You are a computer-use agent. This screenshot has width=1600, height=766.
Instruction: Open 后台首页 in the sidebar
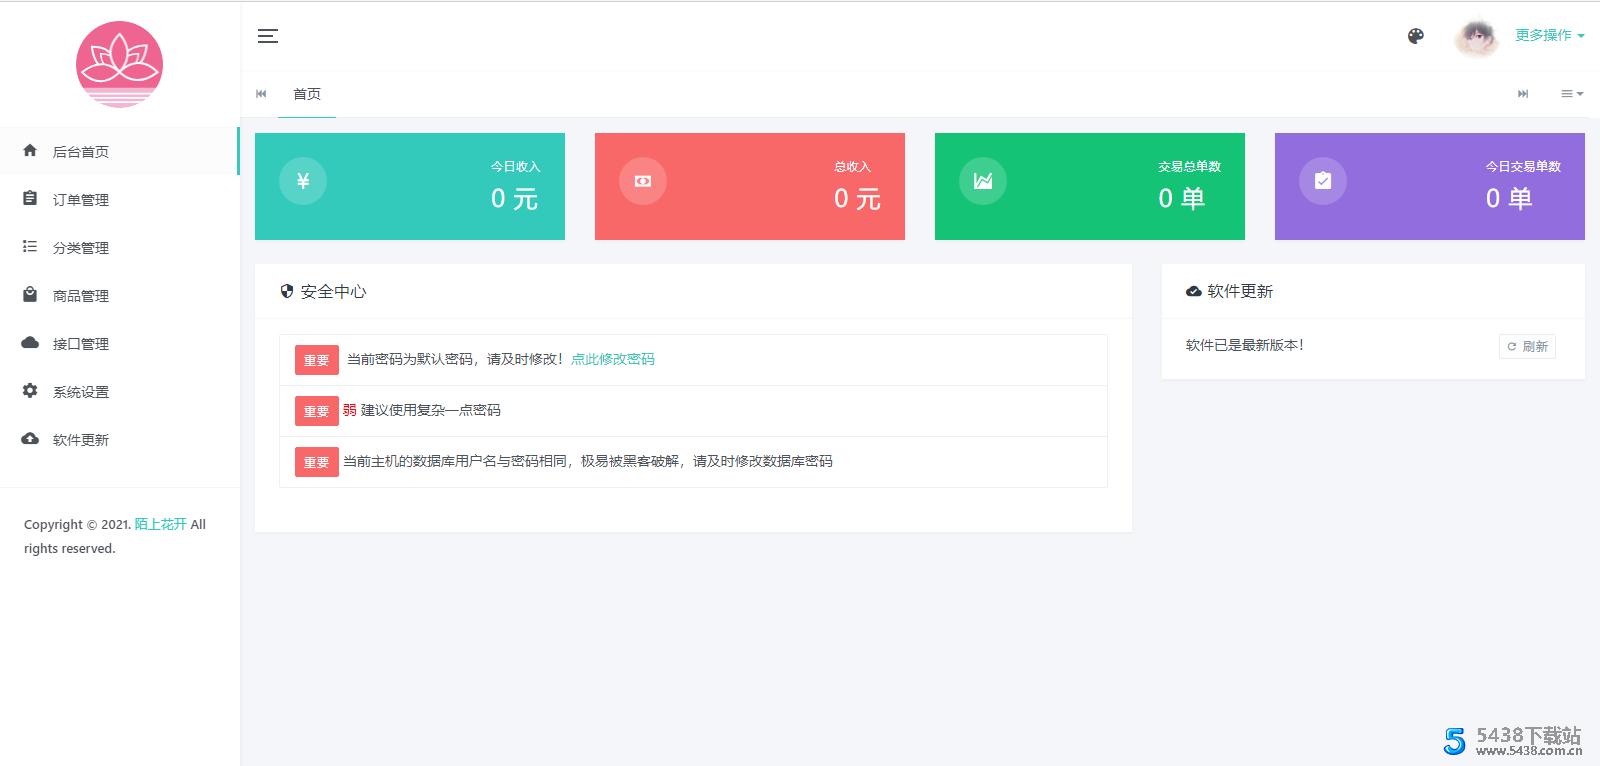click(81, 152)
